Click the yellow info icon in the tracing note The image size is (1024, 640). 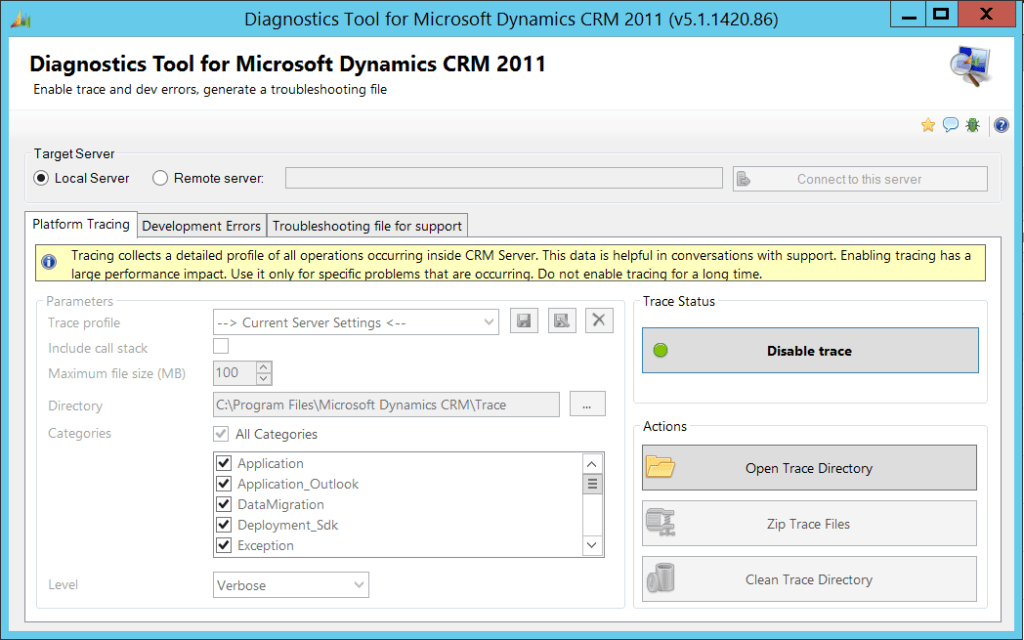49,262
